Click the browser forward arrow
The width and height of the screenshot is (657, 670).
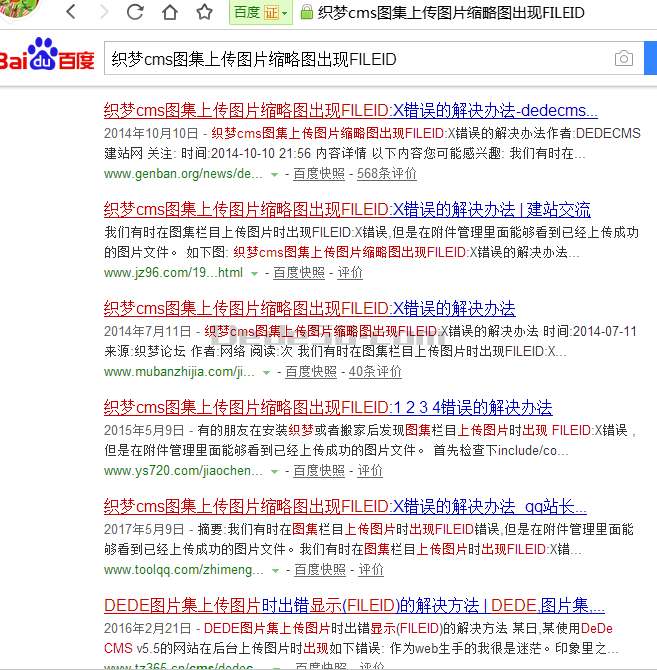pos(104,12)
